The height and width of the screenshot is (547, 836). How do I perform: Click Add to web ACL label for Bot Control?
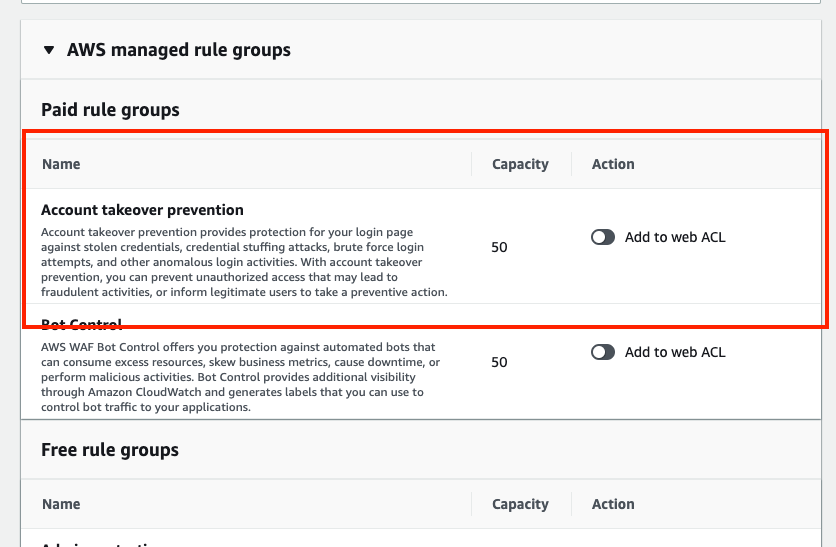click(675, 352)
